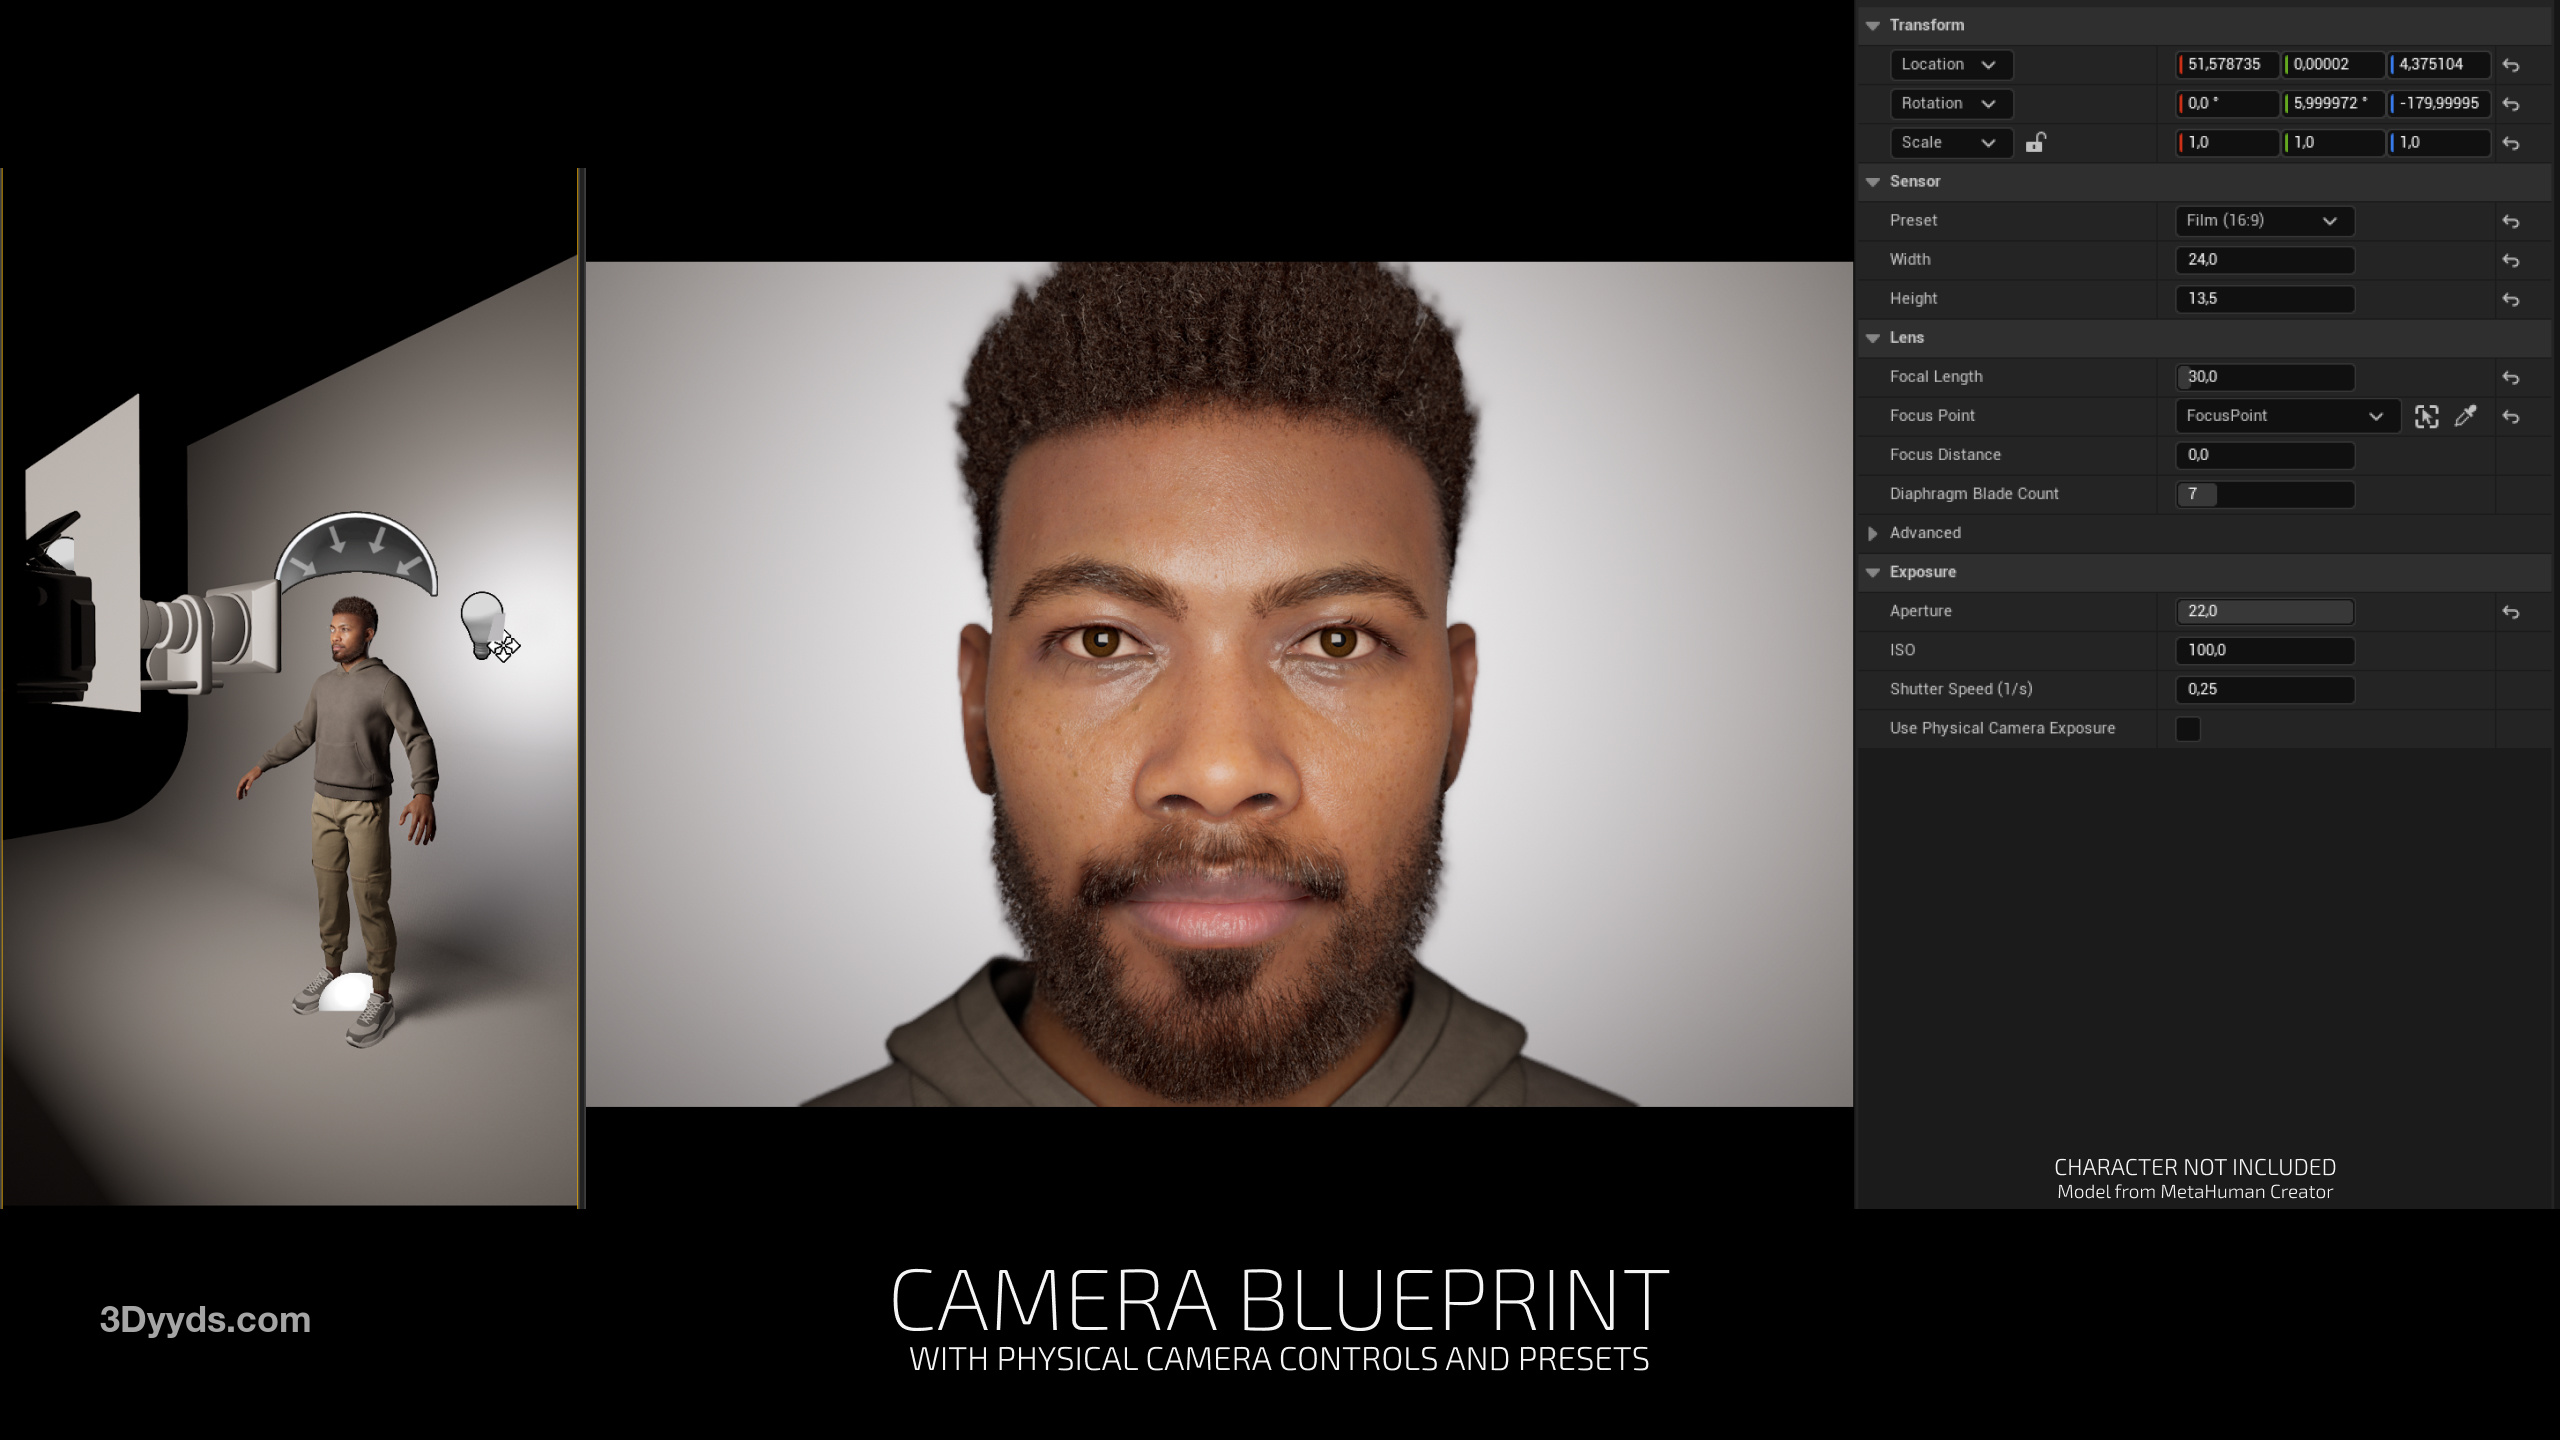Click select-actor icon beside FocusPoint dropdown

[x=2426, y=416]
